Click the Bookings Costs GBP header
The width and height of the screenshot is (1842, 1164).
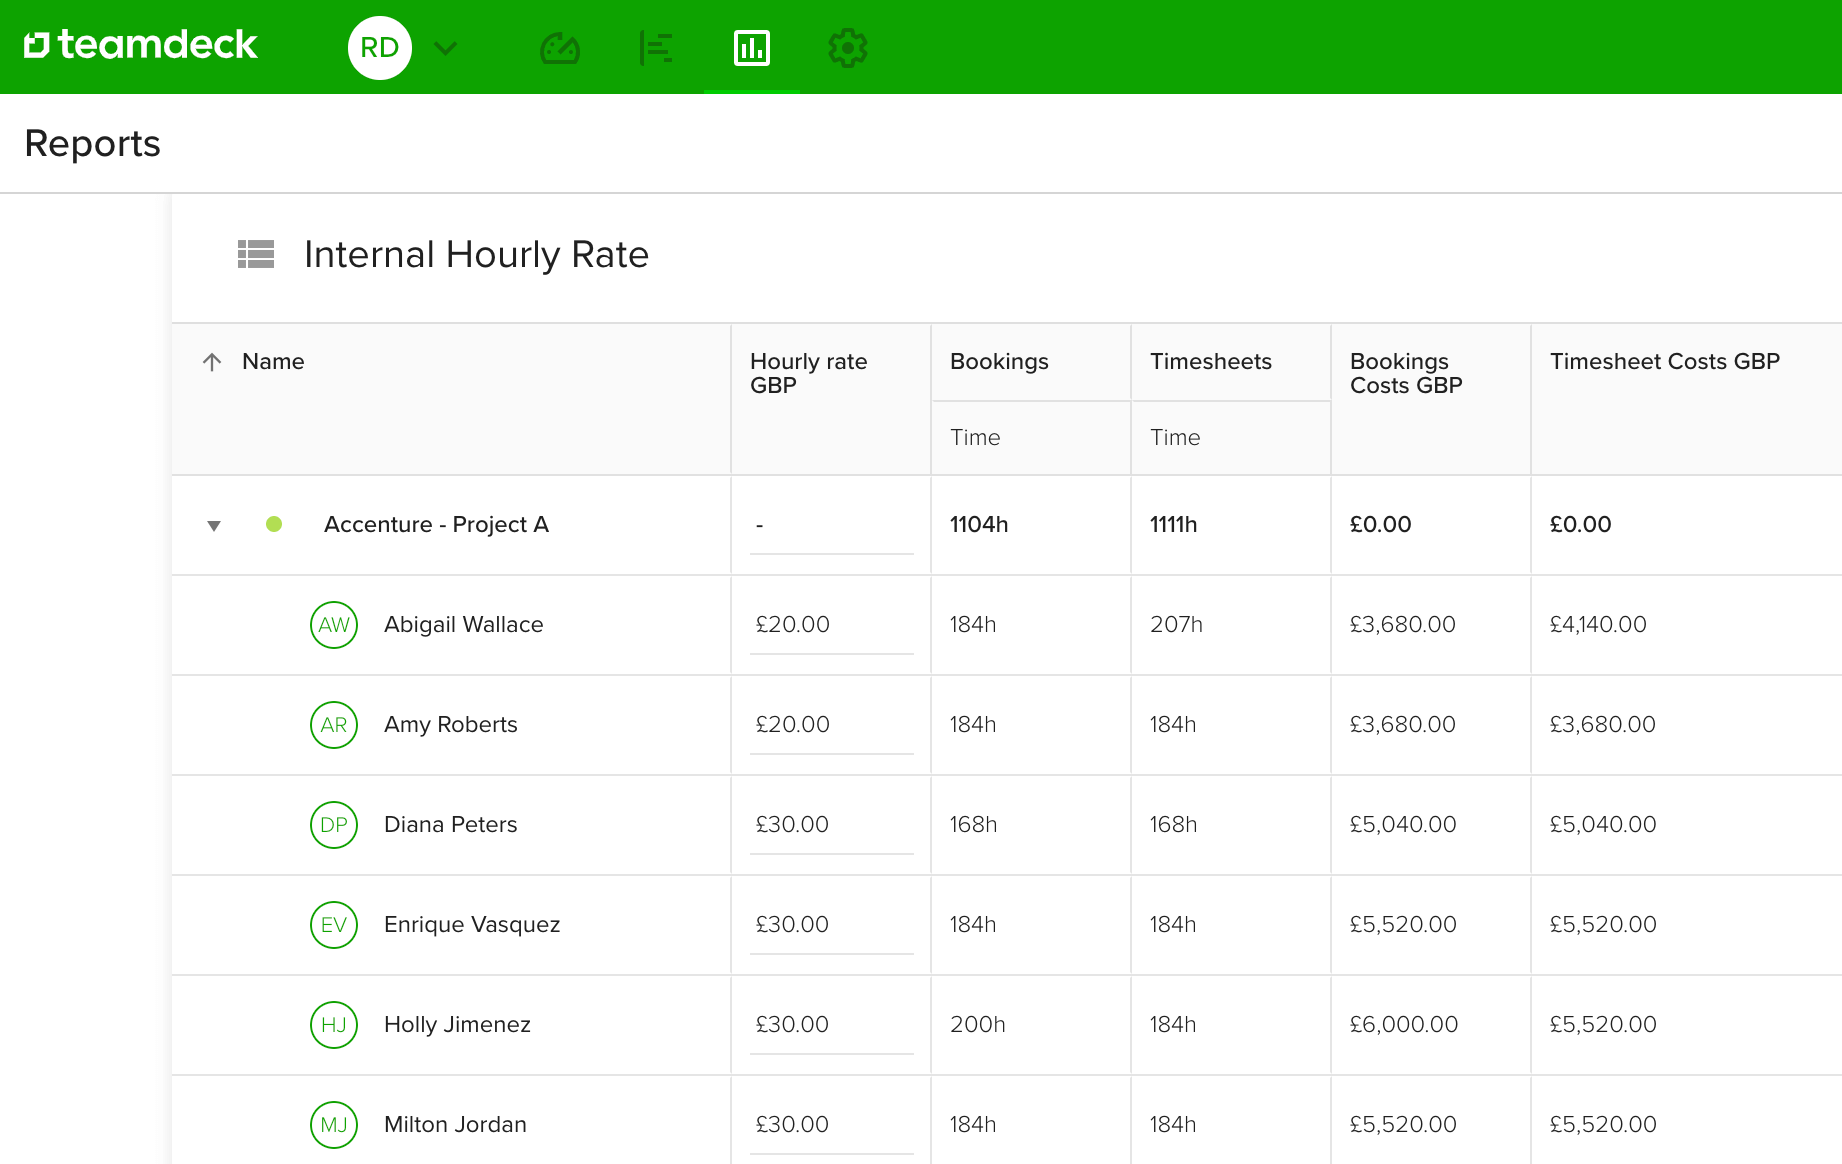1406,373
